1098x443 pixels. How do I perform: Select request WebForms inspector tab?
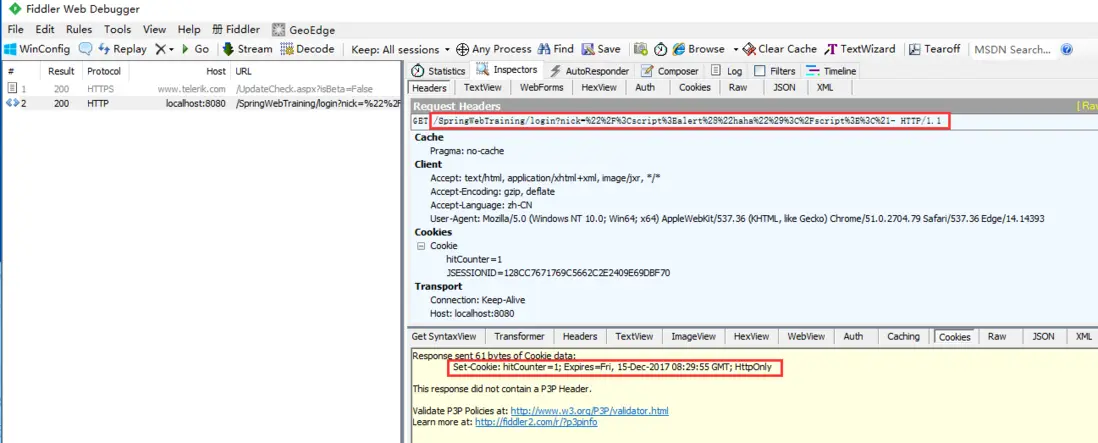coord(543,87)
